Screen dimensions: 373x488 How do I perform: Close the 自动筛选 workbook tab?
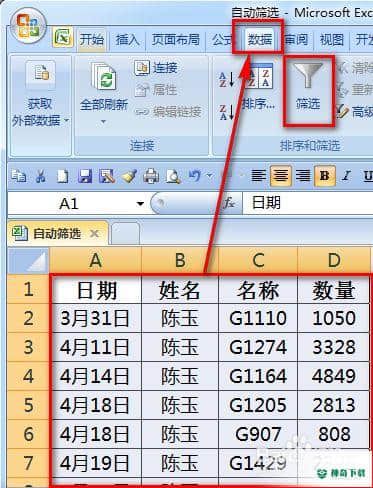pos(95,234)
